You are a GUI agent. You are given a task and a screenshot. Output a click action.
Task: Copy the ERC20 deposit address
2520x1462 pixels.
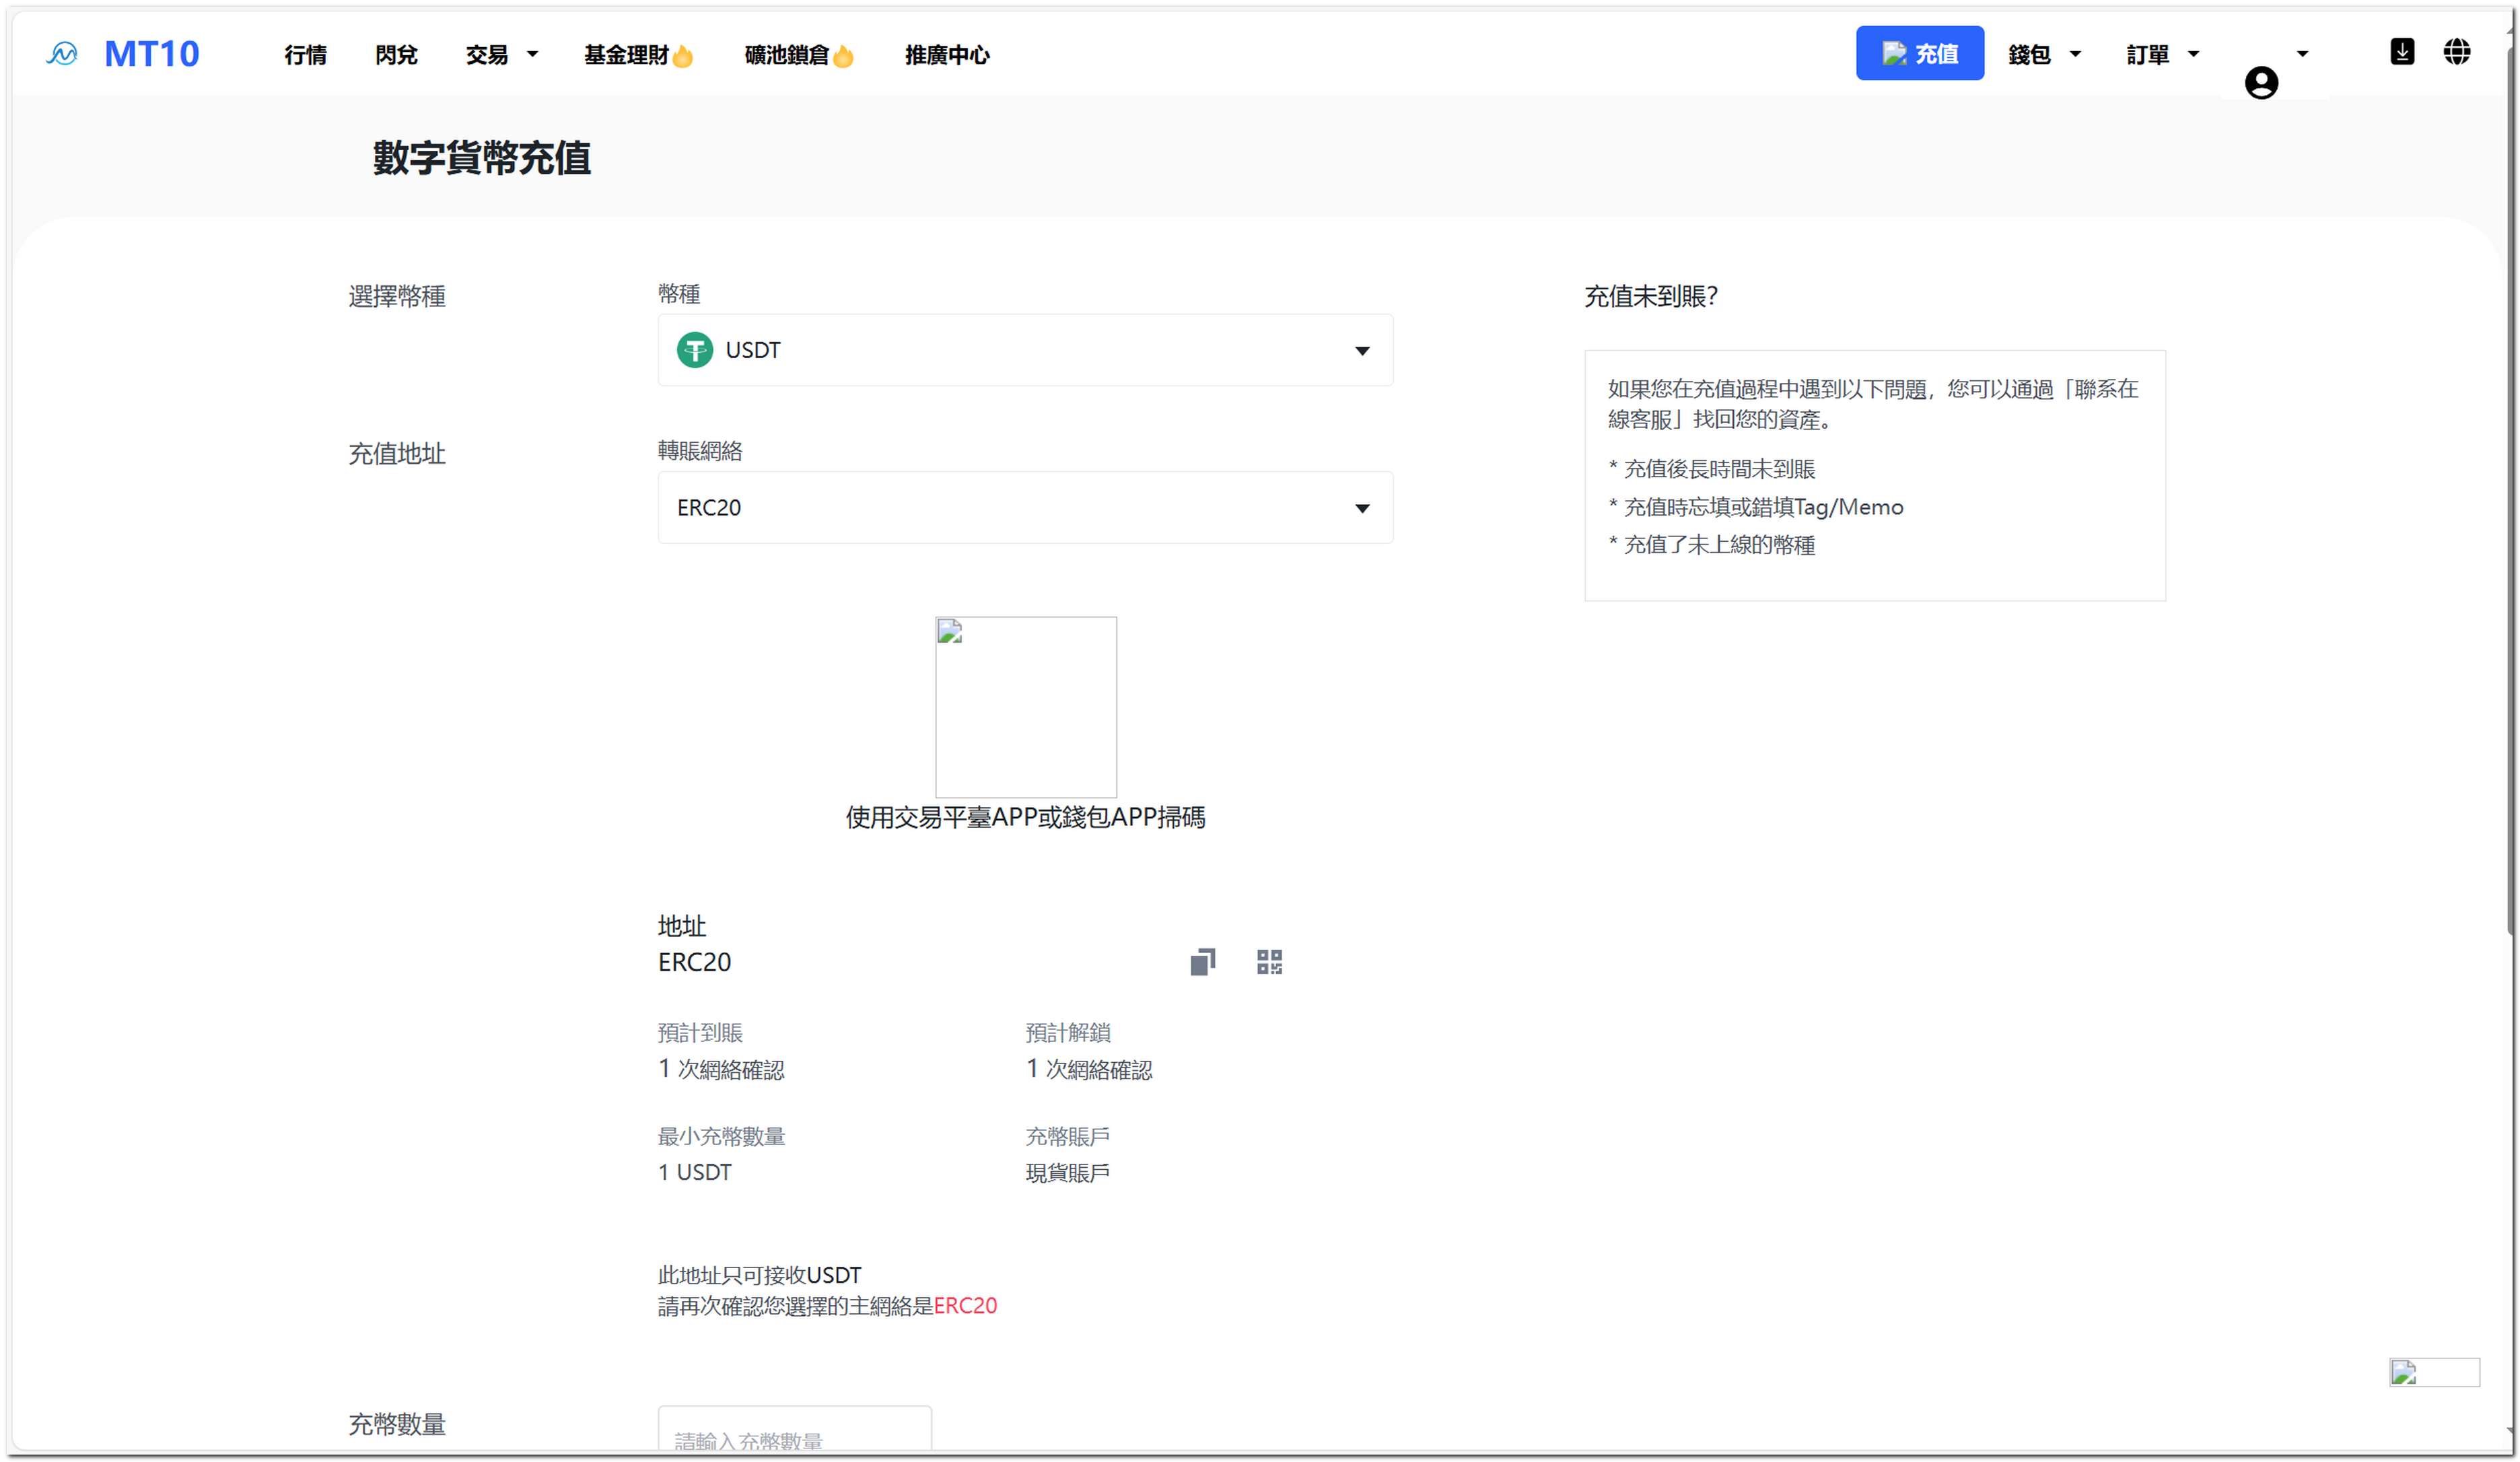click(1202, 962)
